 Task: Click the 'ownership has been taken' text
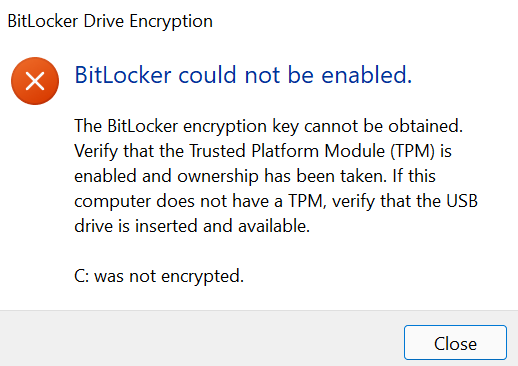282,176
